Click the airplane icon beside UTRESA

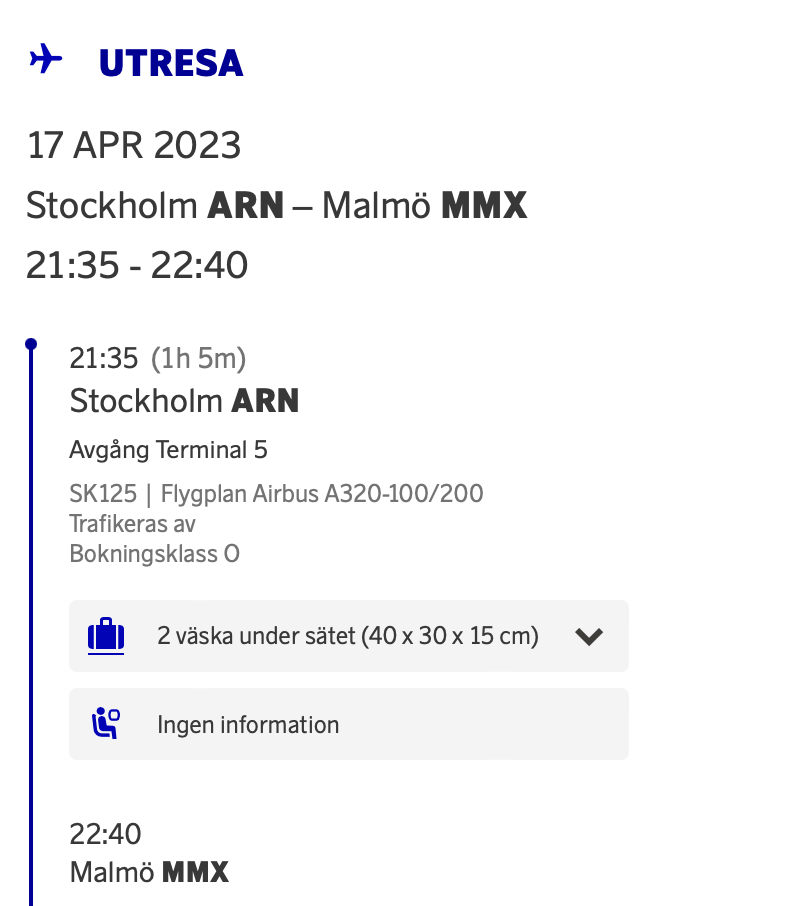click(x=45, y=60)
